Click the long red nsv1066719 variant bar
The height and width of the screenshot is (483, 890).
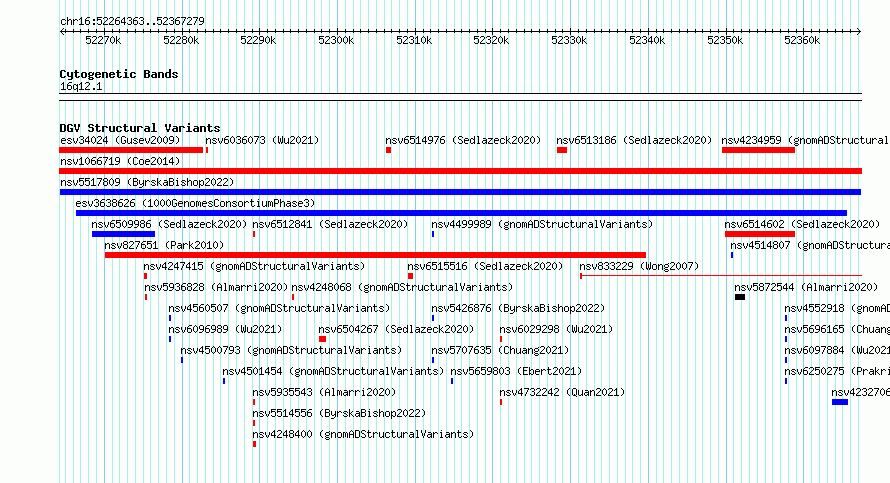click(x=460, y=171)
